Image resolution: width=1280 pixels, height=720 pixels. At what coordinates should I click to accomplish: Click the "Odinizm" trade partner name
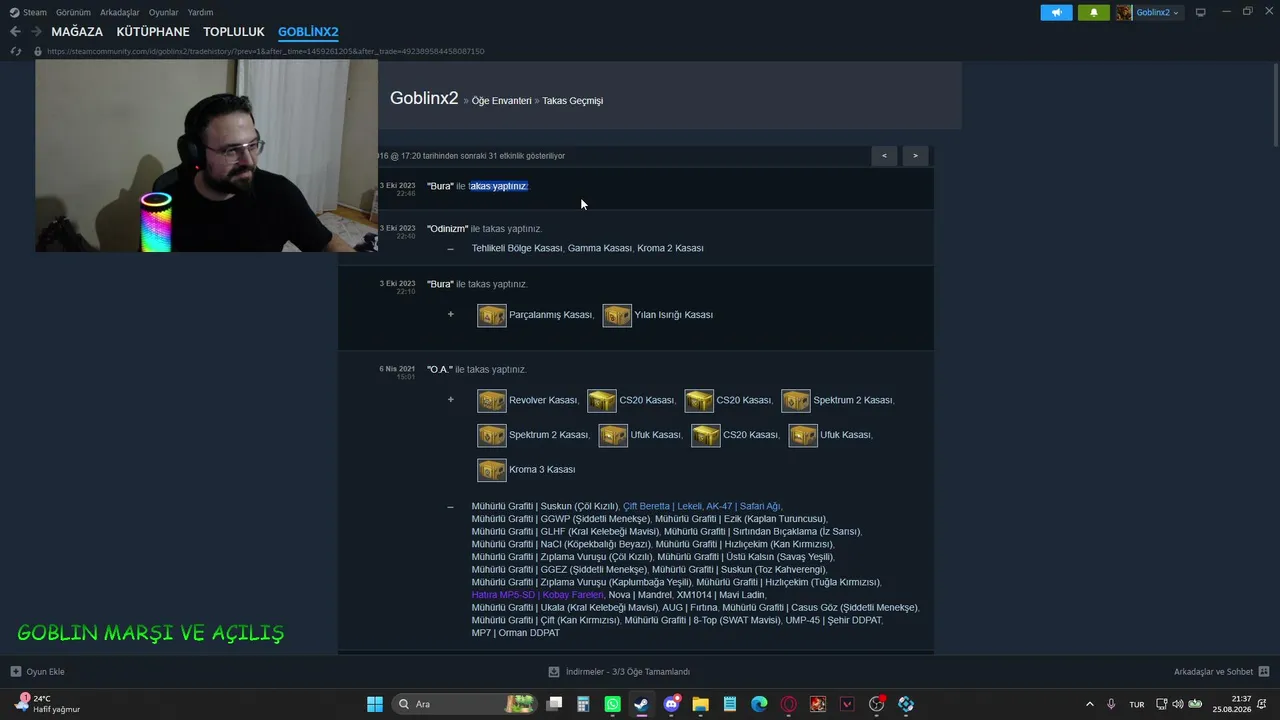click(448, 229)
